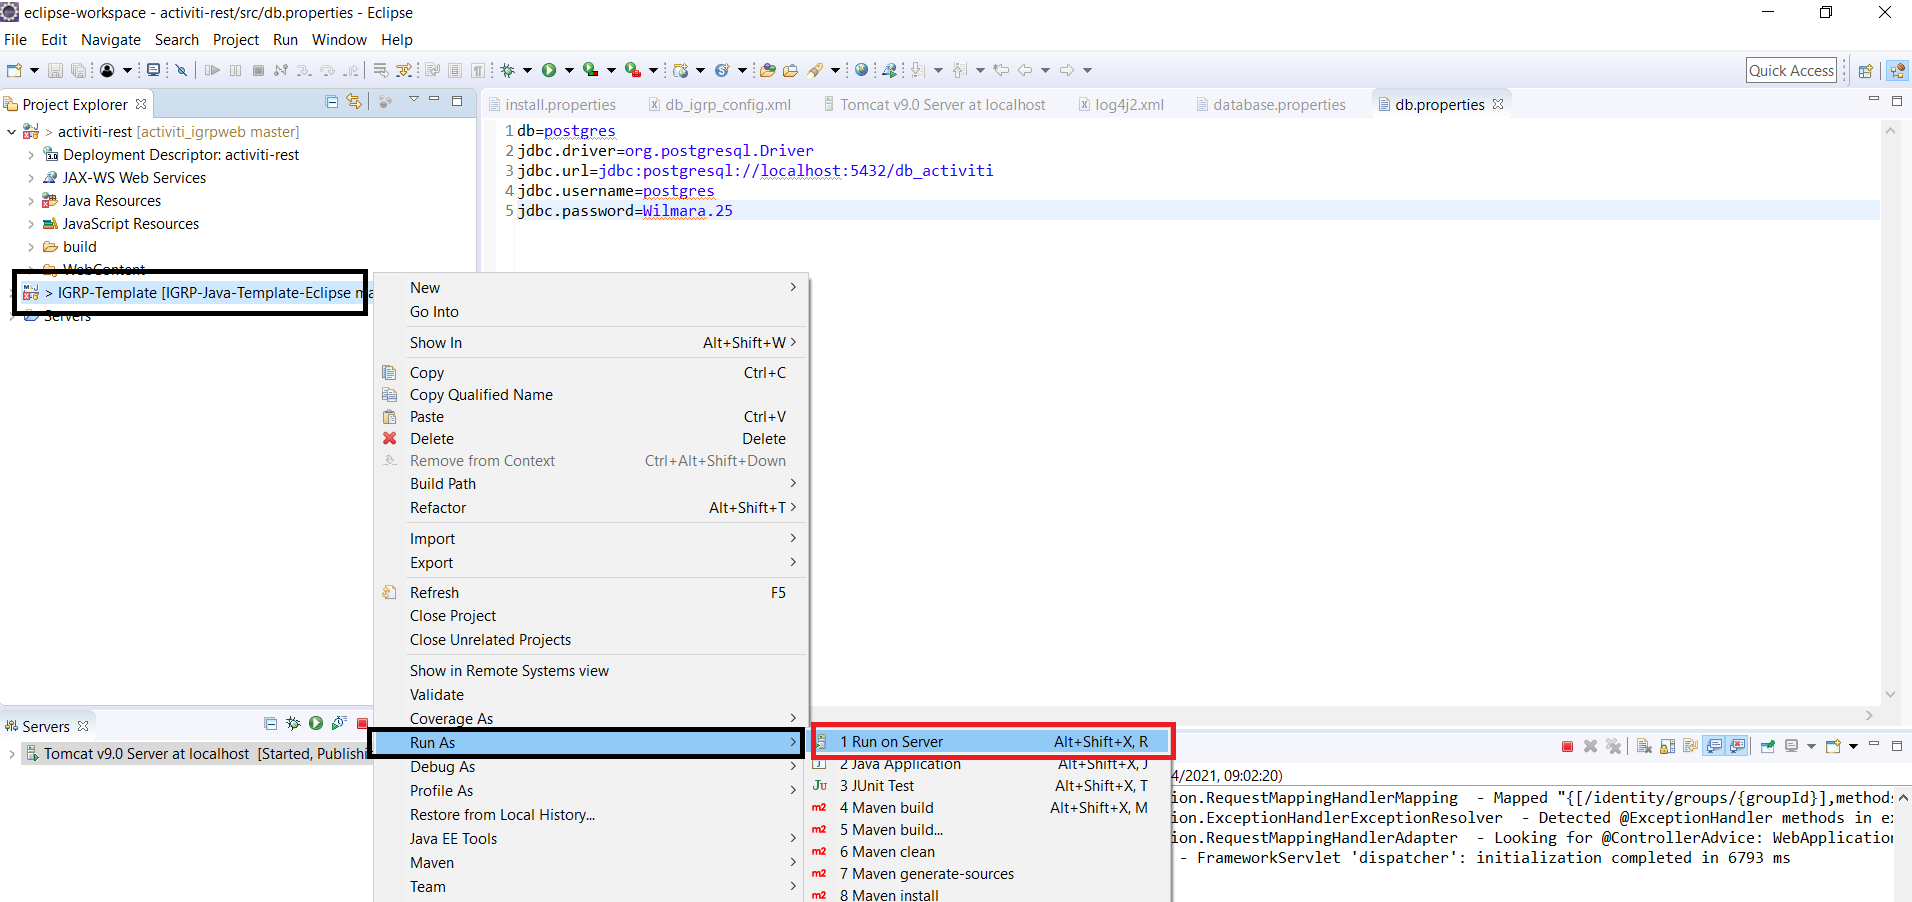Click the editor vertical scrollbar down arrow
This screenshot has height=902, width=1912.
1890,694
